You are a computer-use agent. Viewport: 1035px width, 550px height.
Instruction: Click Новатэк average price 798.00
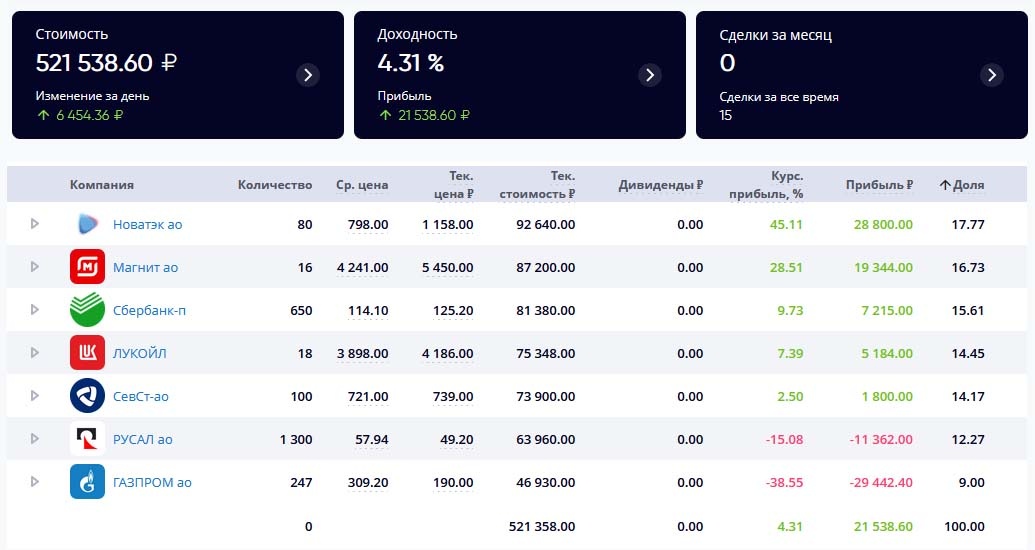click(x=368, y=224)
